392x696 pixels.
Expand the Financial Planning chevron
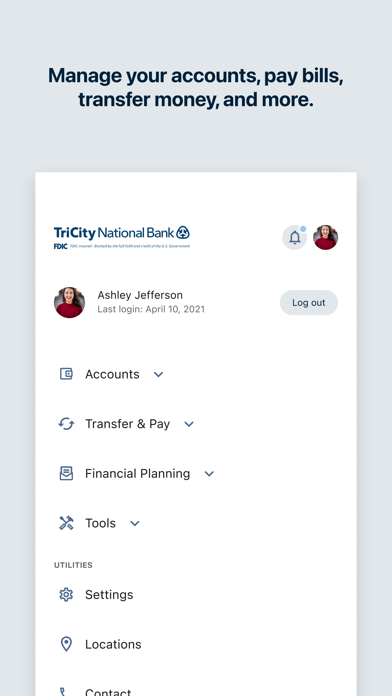tap(209, 474)
